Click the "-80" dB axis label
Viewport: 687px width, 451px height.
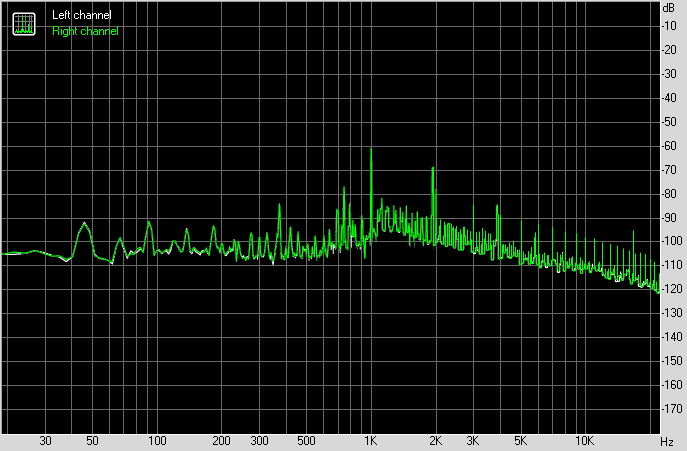click(x=669, y=193)
